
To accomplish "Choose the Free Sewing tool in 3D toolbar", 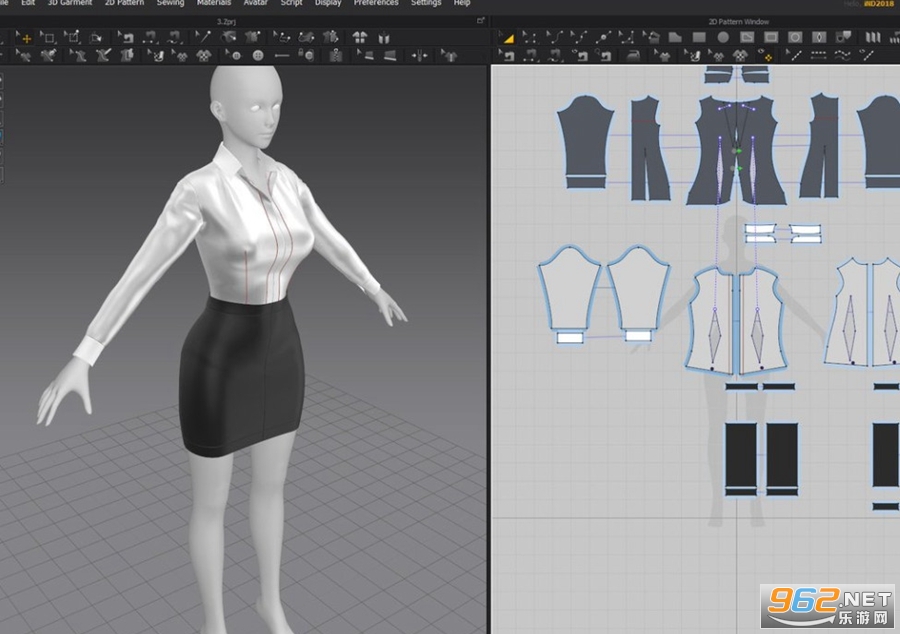I will click(174, 38).
